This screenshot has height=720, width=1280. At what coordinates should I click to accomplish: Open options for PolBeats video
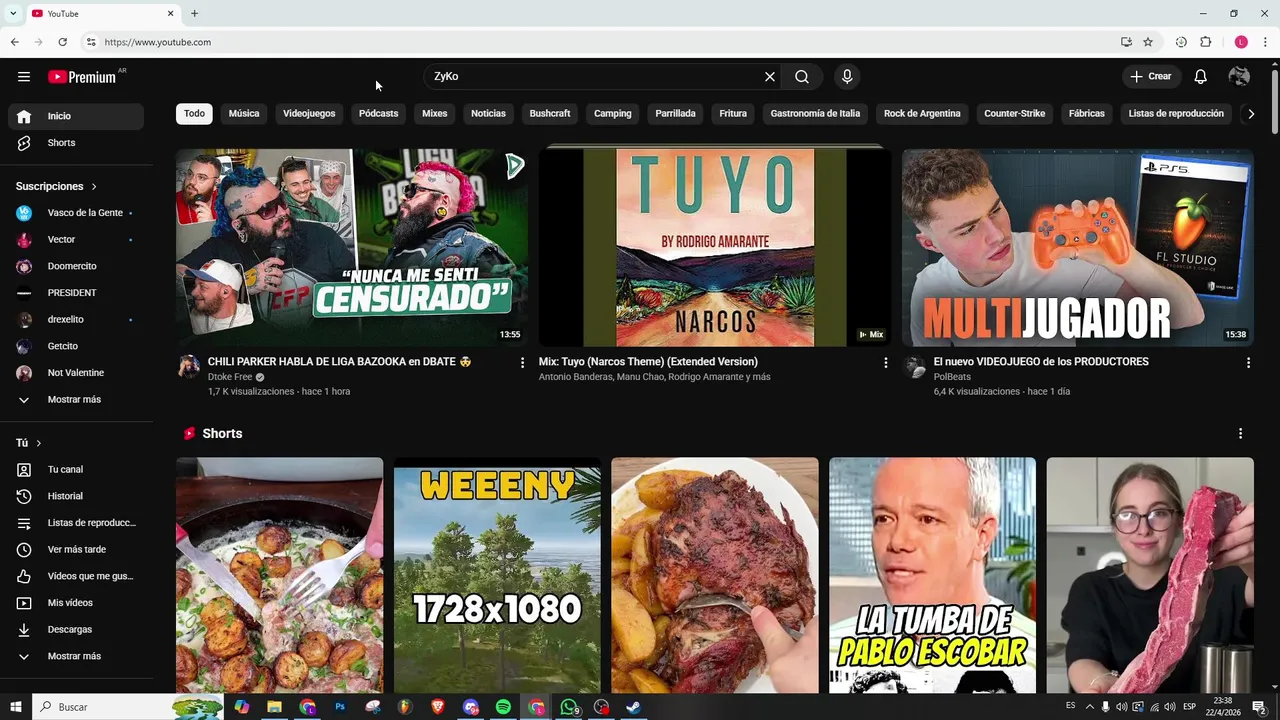pyautogui.click(x=1248, y=363)
